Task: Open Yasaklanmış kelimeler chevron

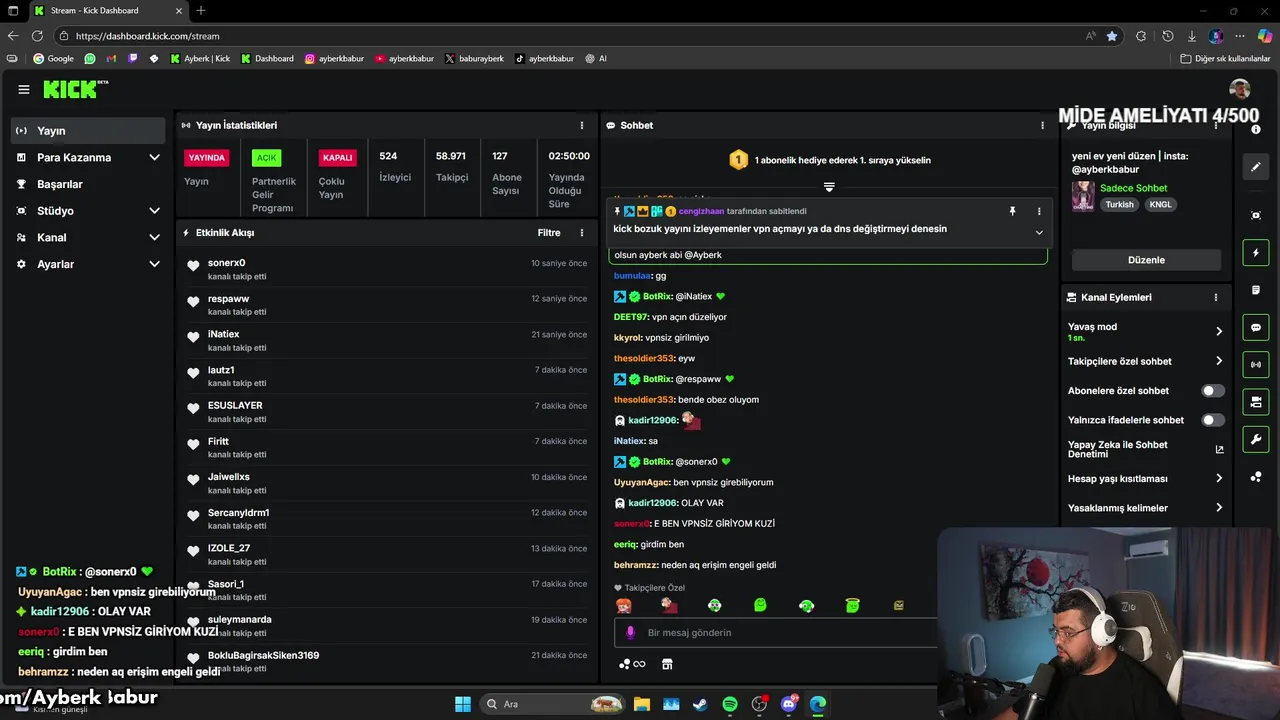Action: pyautogui.click(x=1218, y=508)
